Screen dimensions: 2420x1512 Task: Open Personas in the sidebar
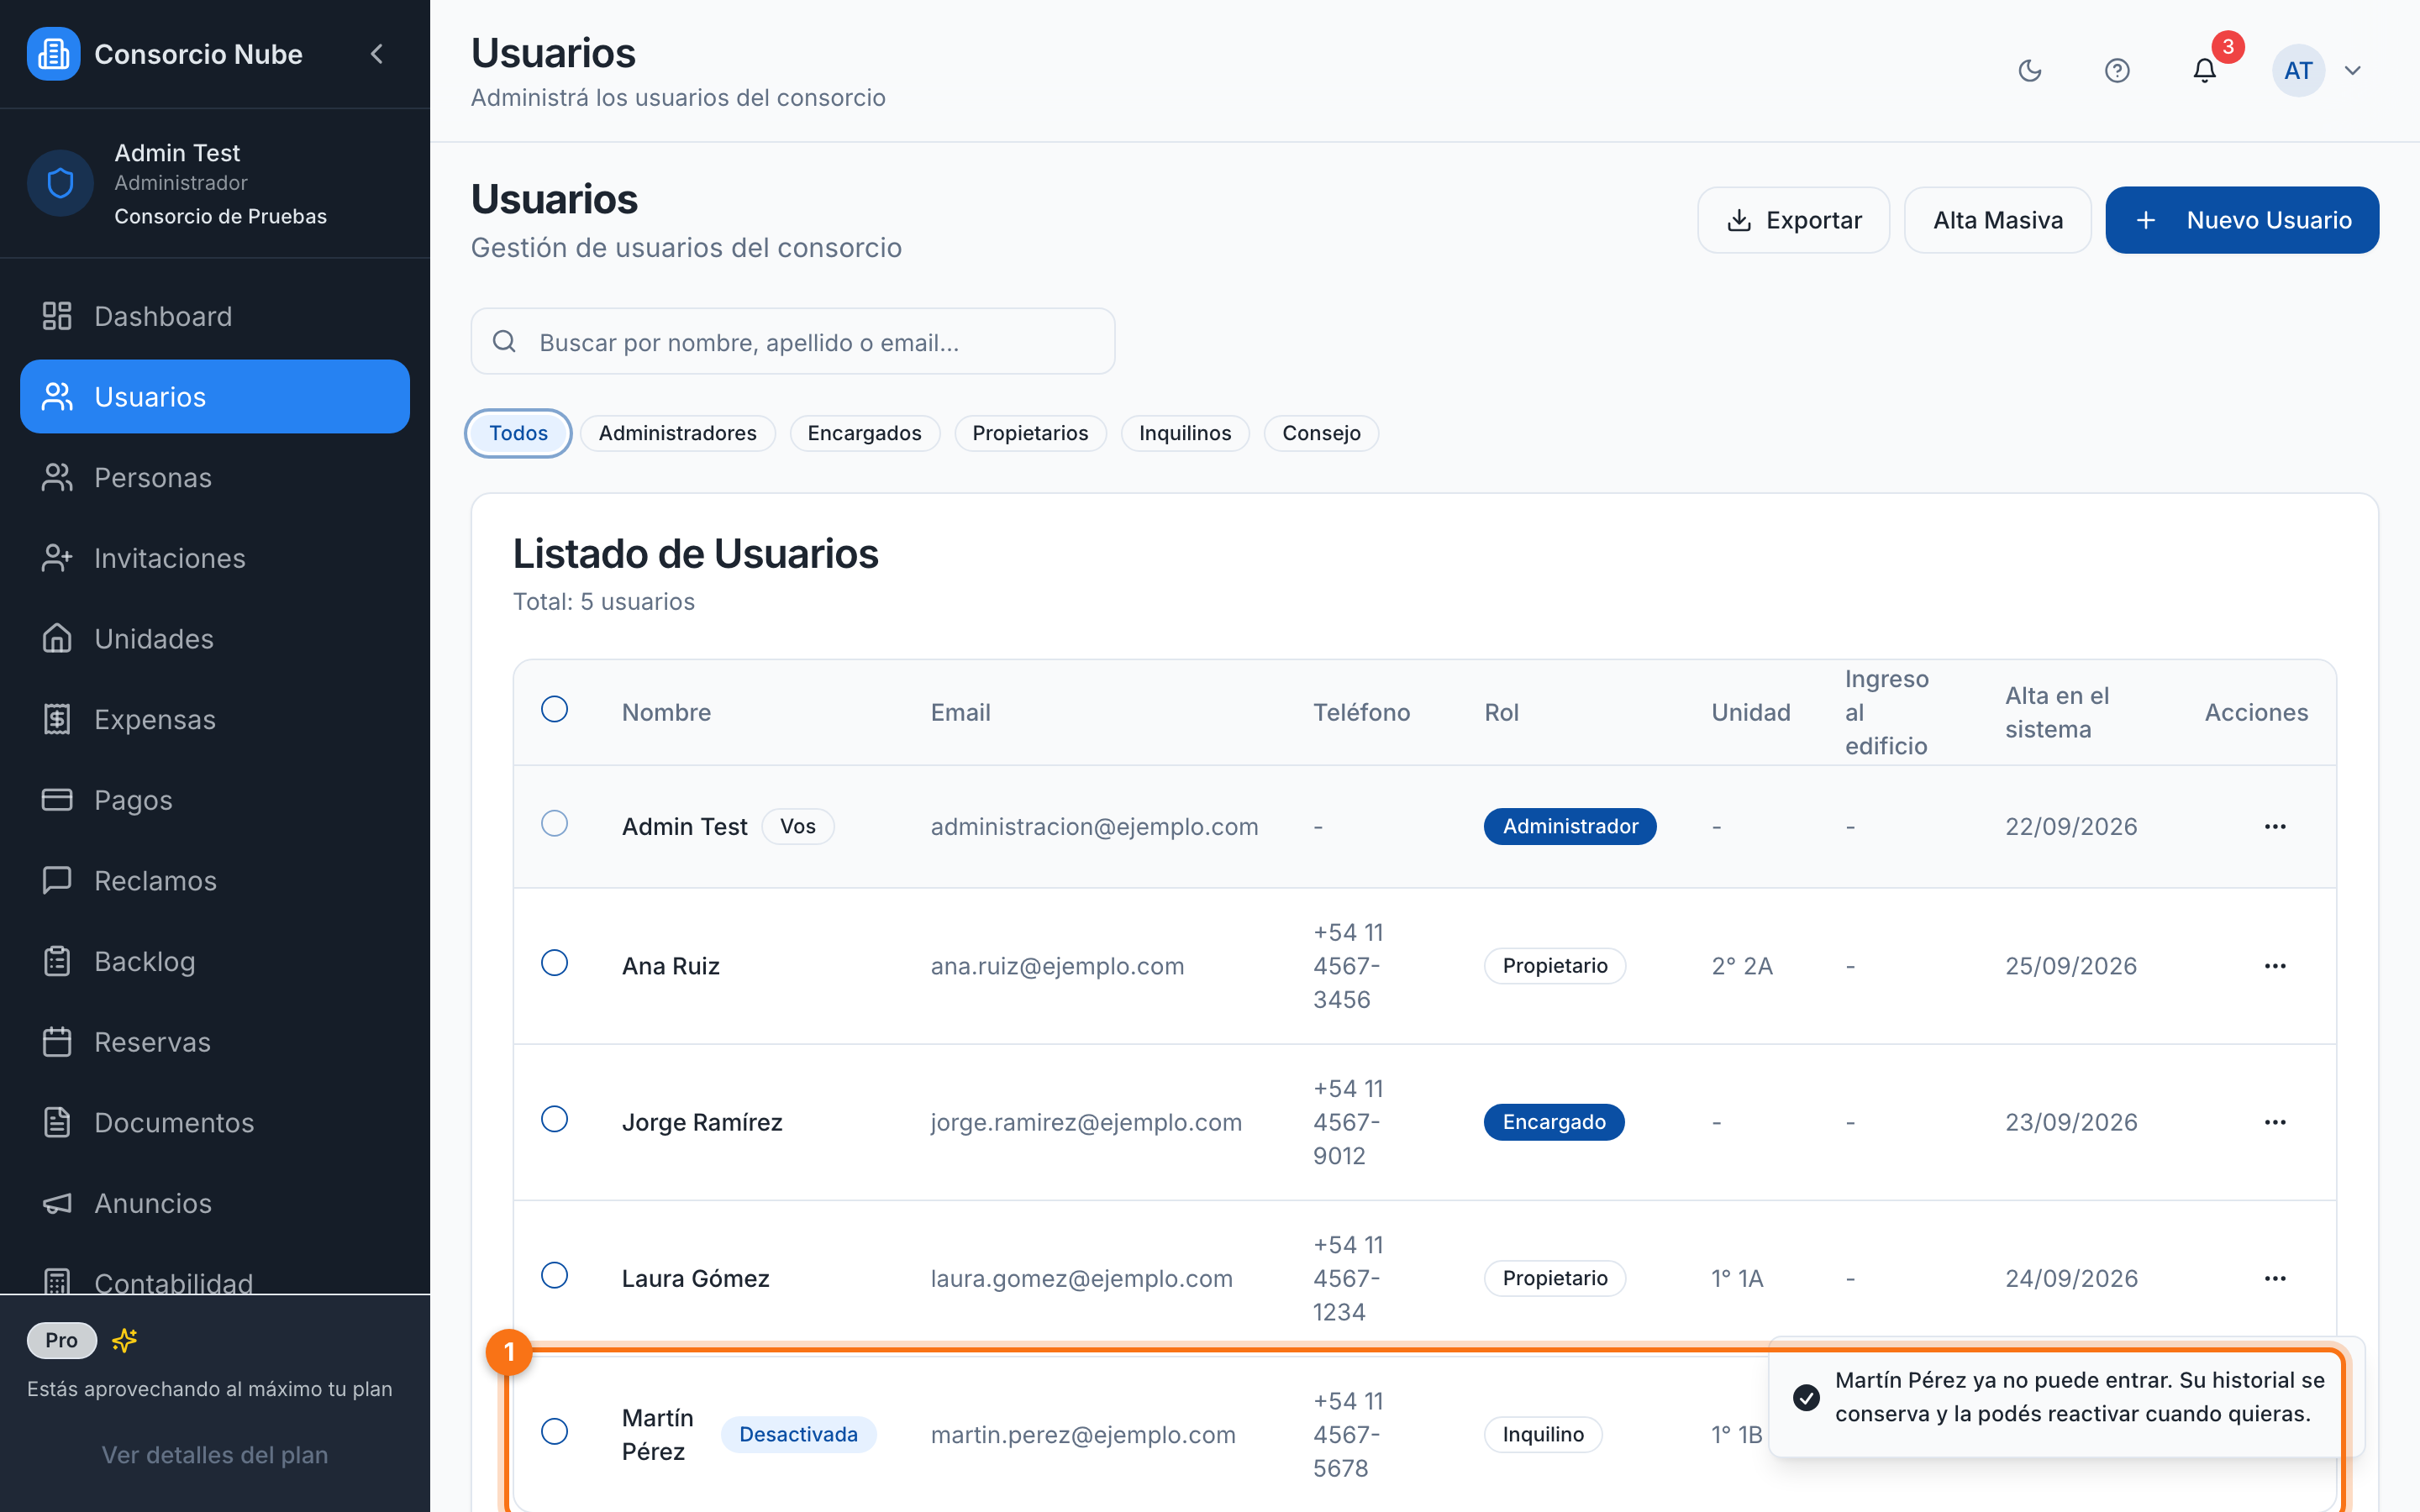pos(215,477)
